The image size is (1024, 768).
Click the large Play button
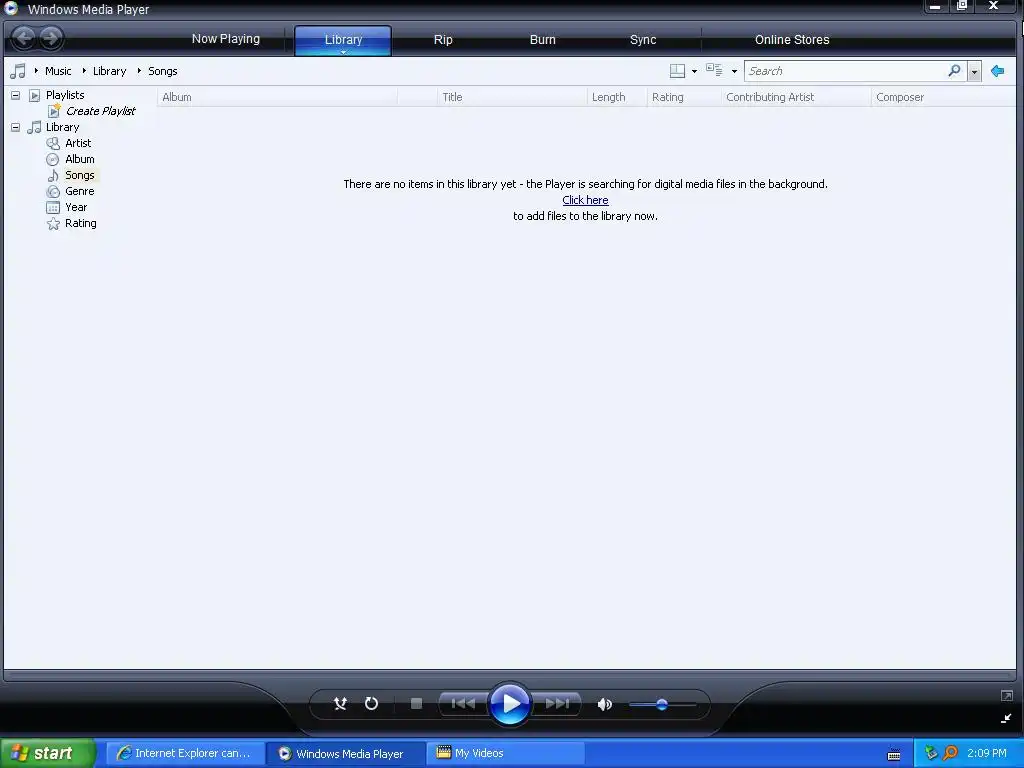(510, 703)
